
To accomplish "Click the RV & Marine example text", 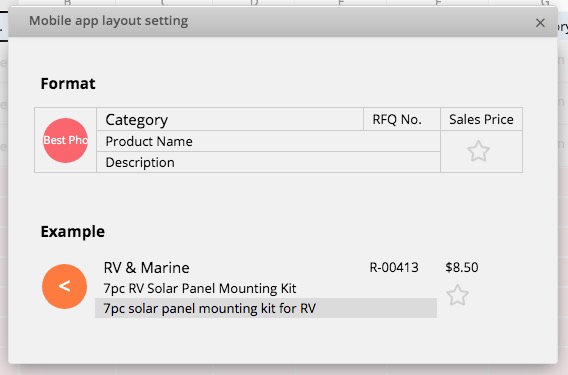I will point(146,268).
